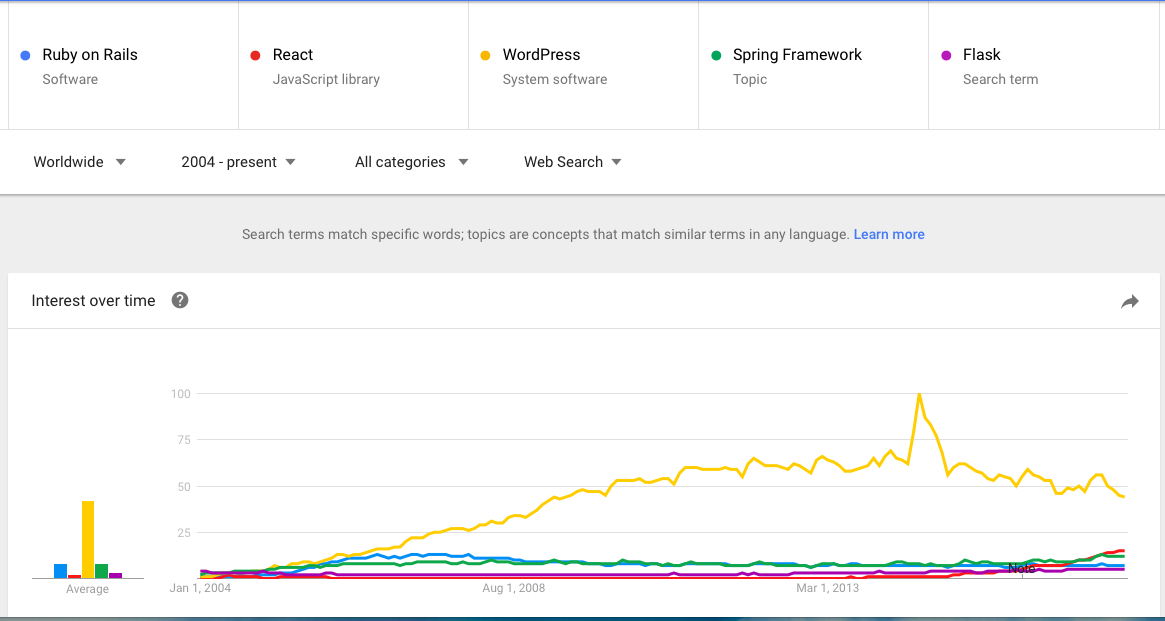Select the Flask search term box
This screenshot has width=1165, height=621.
pos(1044,65)
